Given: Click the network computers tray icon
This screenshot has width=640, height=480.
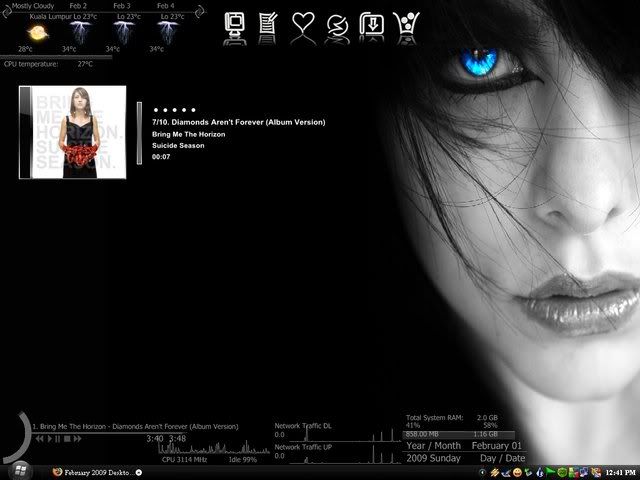Looking at the screenshot, I should point(584,473).
